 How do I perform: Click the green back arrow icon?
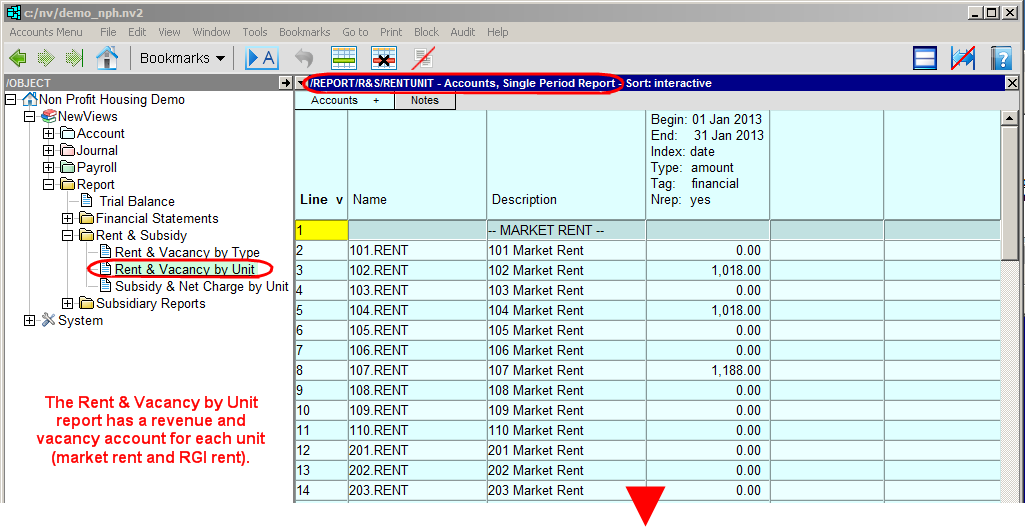[18, 58]
